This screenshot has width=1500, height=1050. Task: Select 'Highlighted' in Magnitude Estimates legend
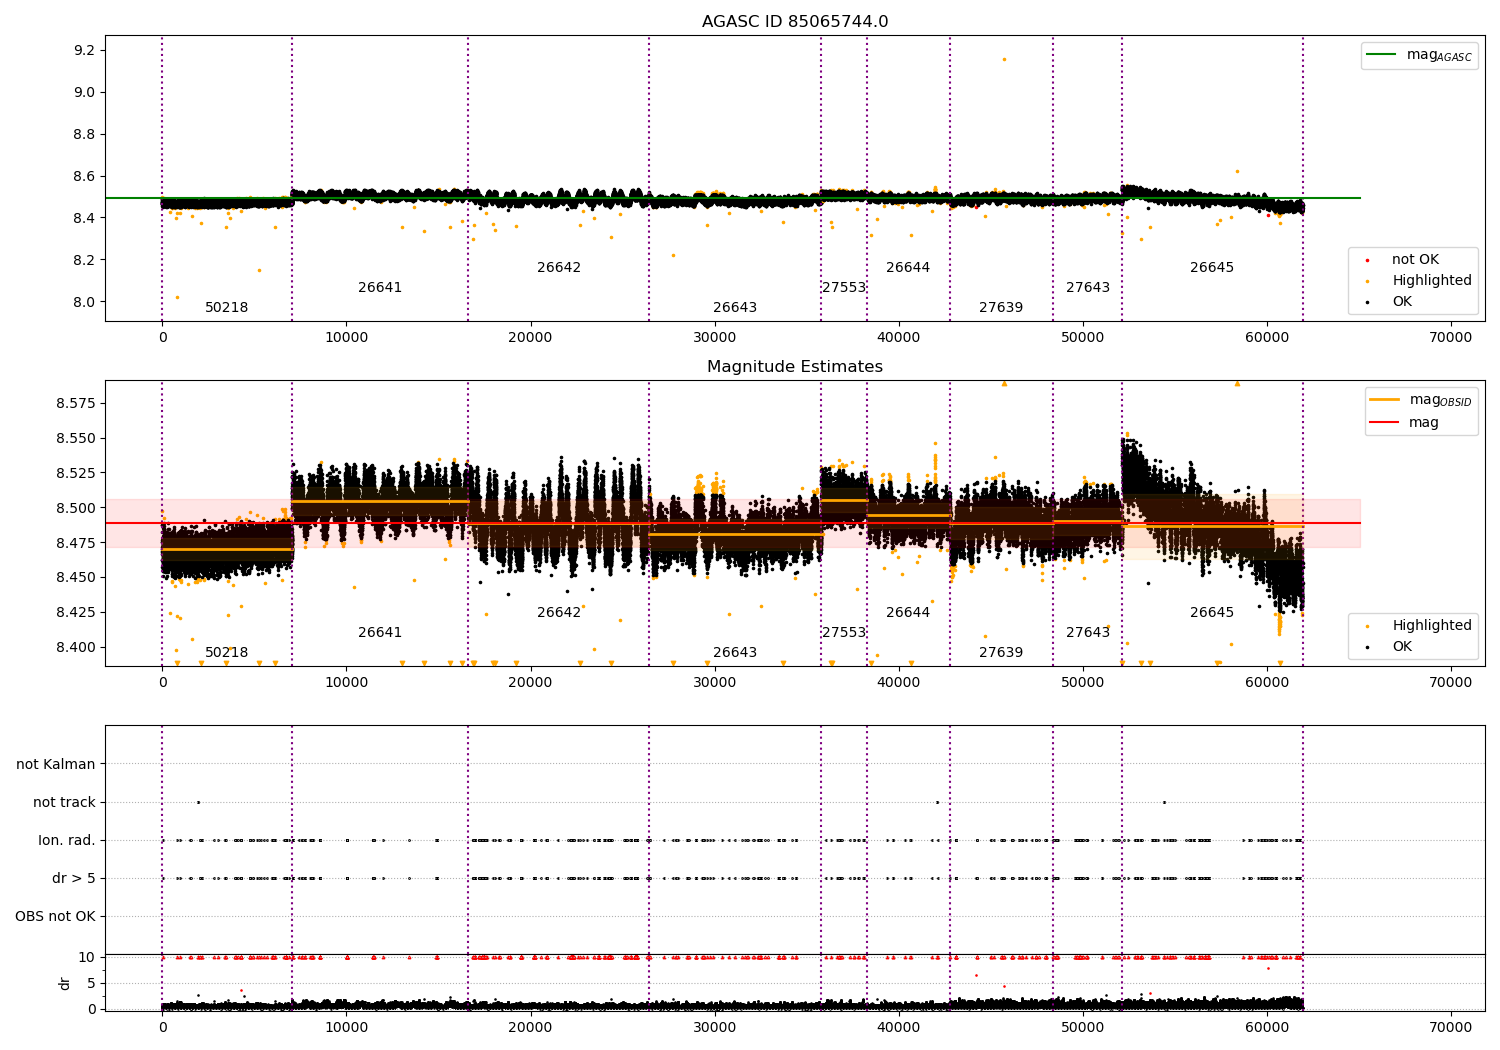[x=1432, y=626]
